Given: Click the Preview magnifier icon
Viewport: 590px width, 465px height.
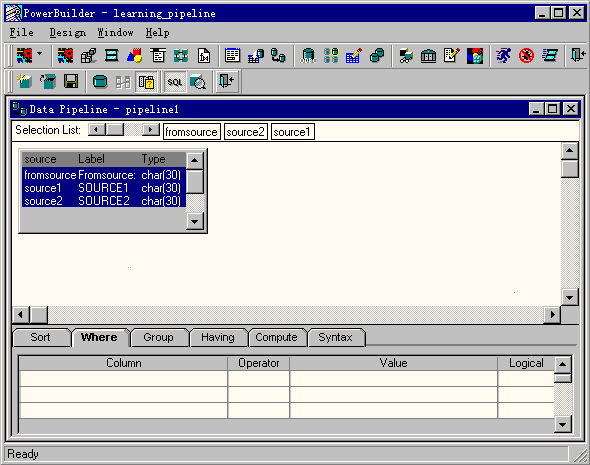Looking at the screenshot, I should point(198,82).
